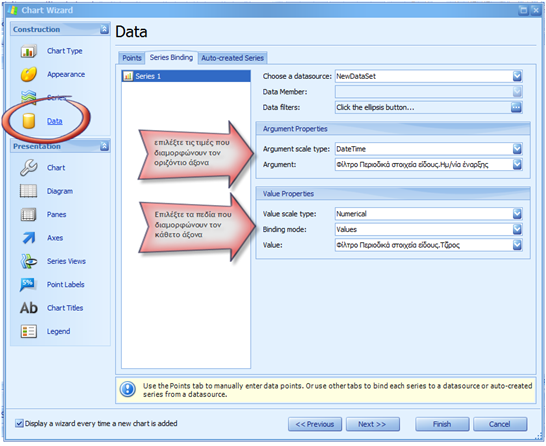
Task: Open the Series Views page
Action: click(x=66, y=261)
